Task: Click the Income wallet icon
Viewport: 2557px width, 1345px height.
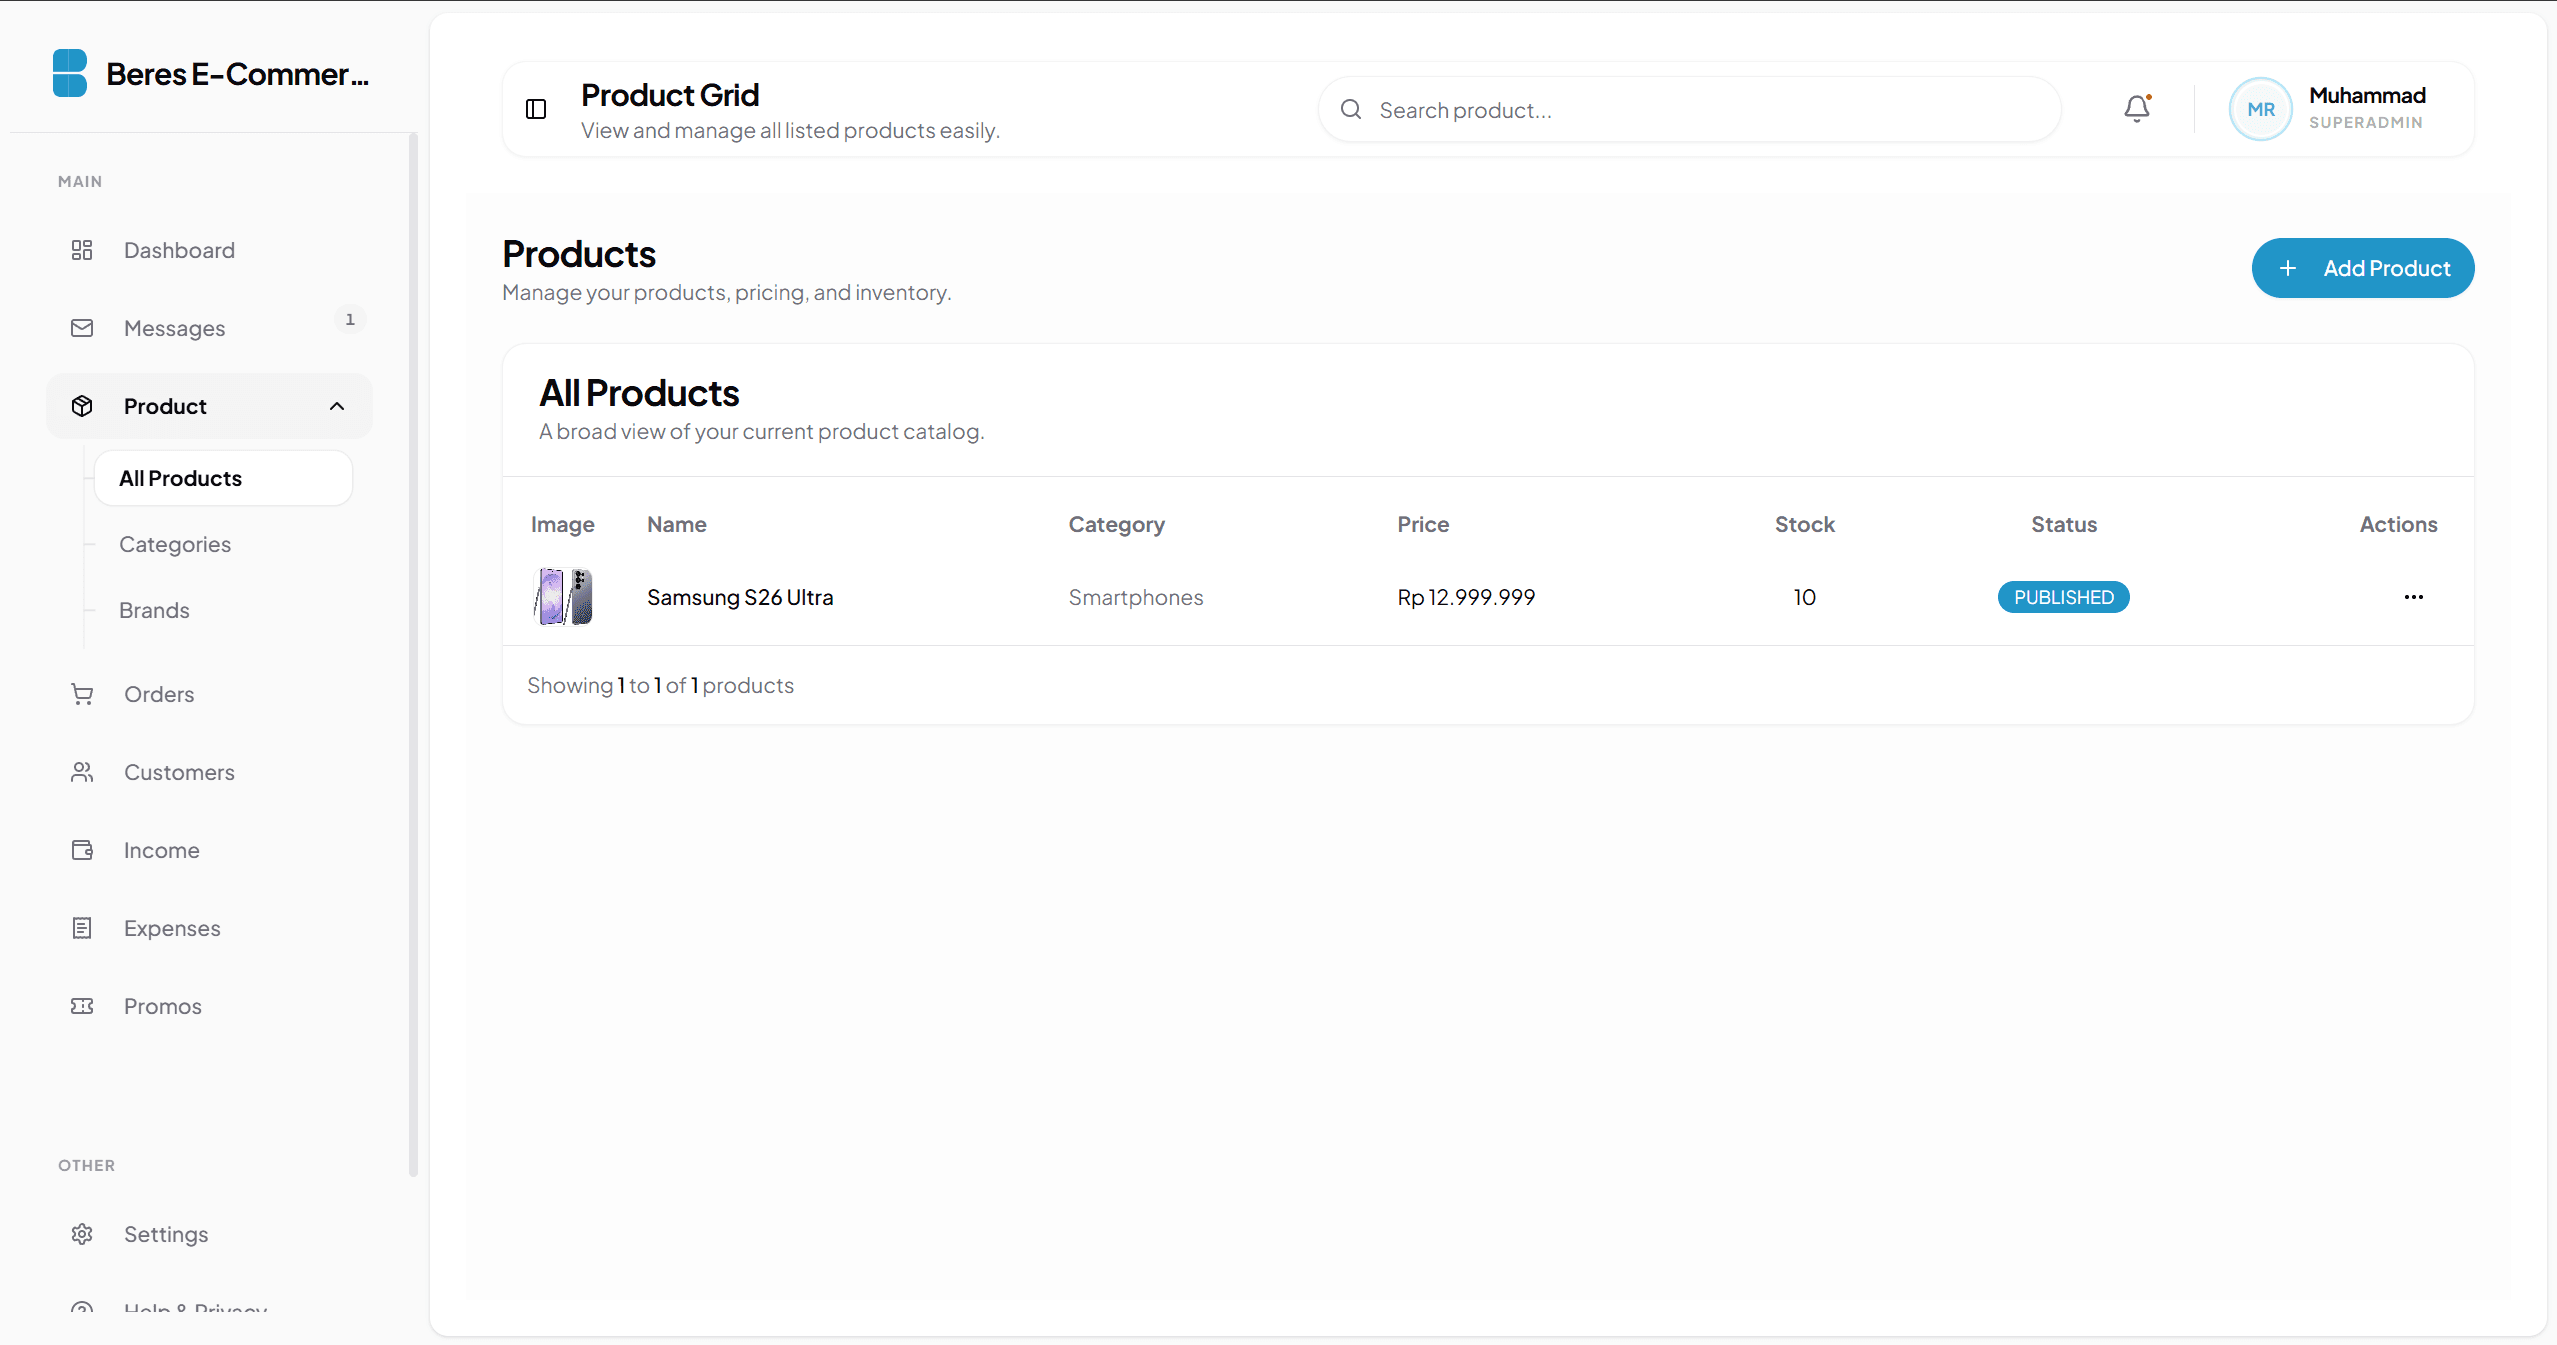Action: pyautogui.click(x=82, y=850)
